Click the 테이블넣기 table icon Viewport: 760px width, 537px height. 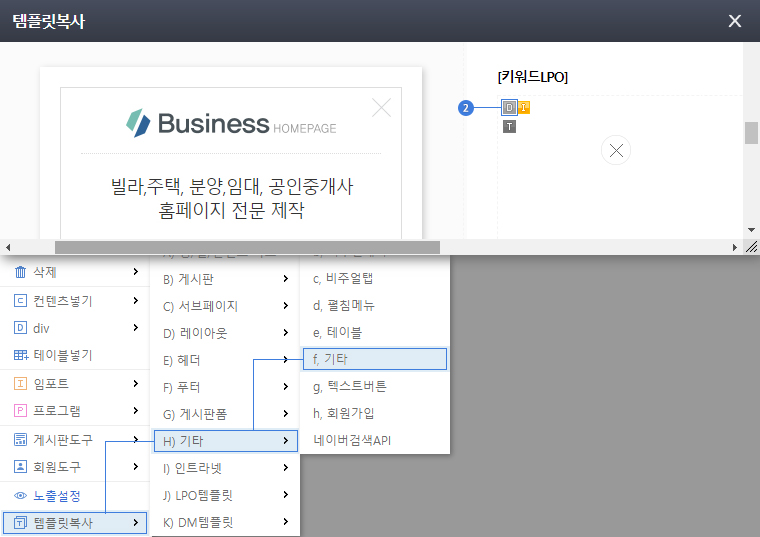tap(20, 355)
